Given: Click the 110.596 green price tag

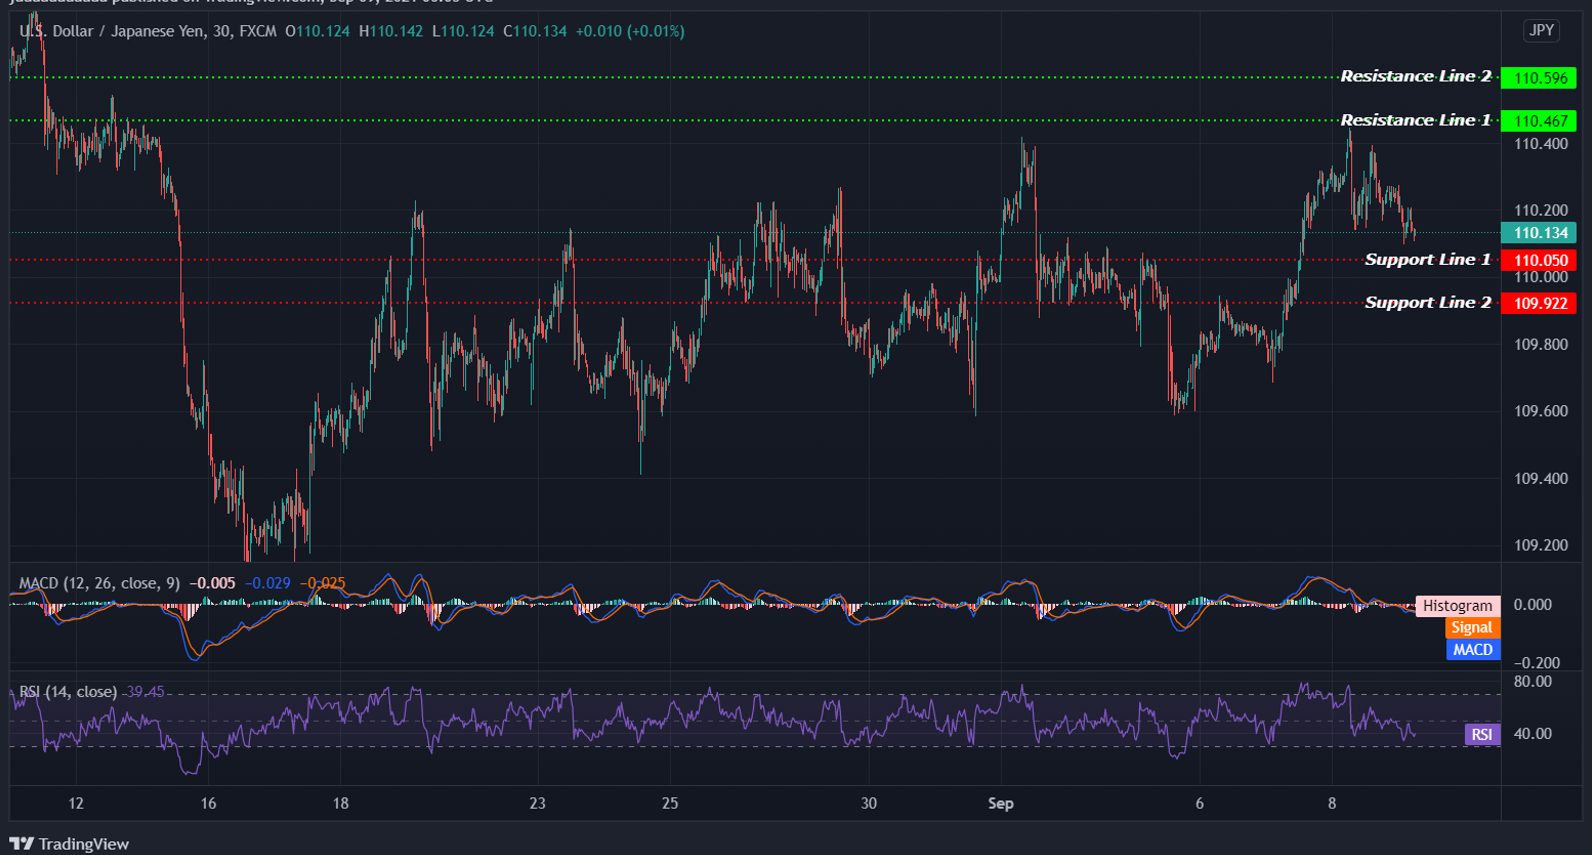Looking at the screenshot, I should pyautogui.click(x=1539, y=78).
